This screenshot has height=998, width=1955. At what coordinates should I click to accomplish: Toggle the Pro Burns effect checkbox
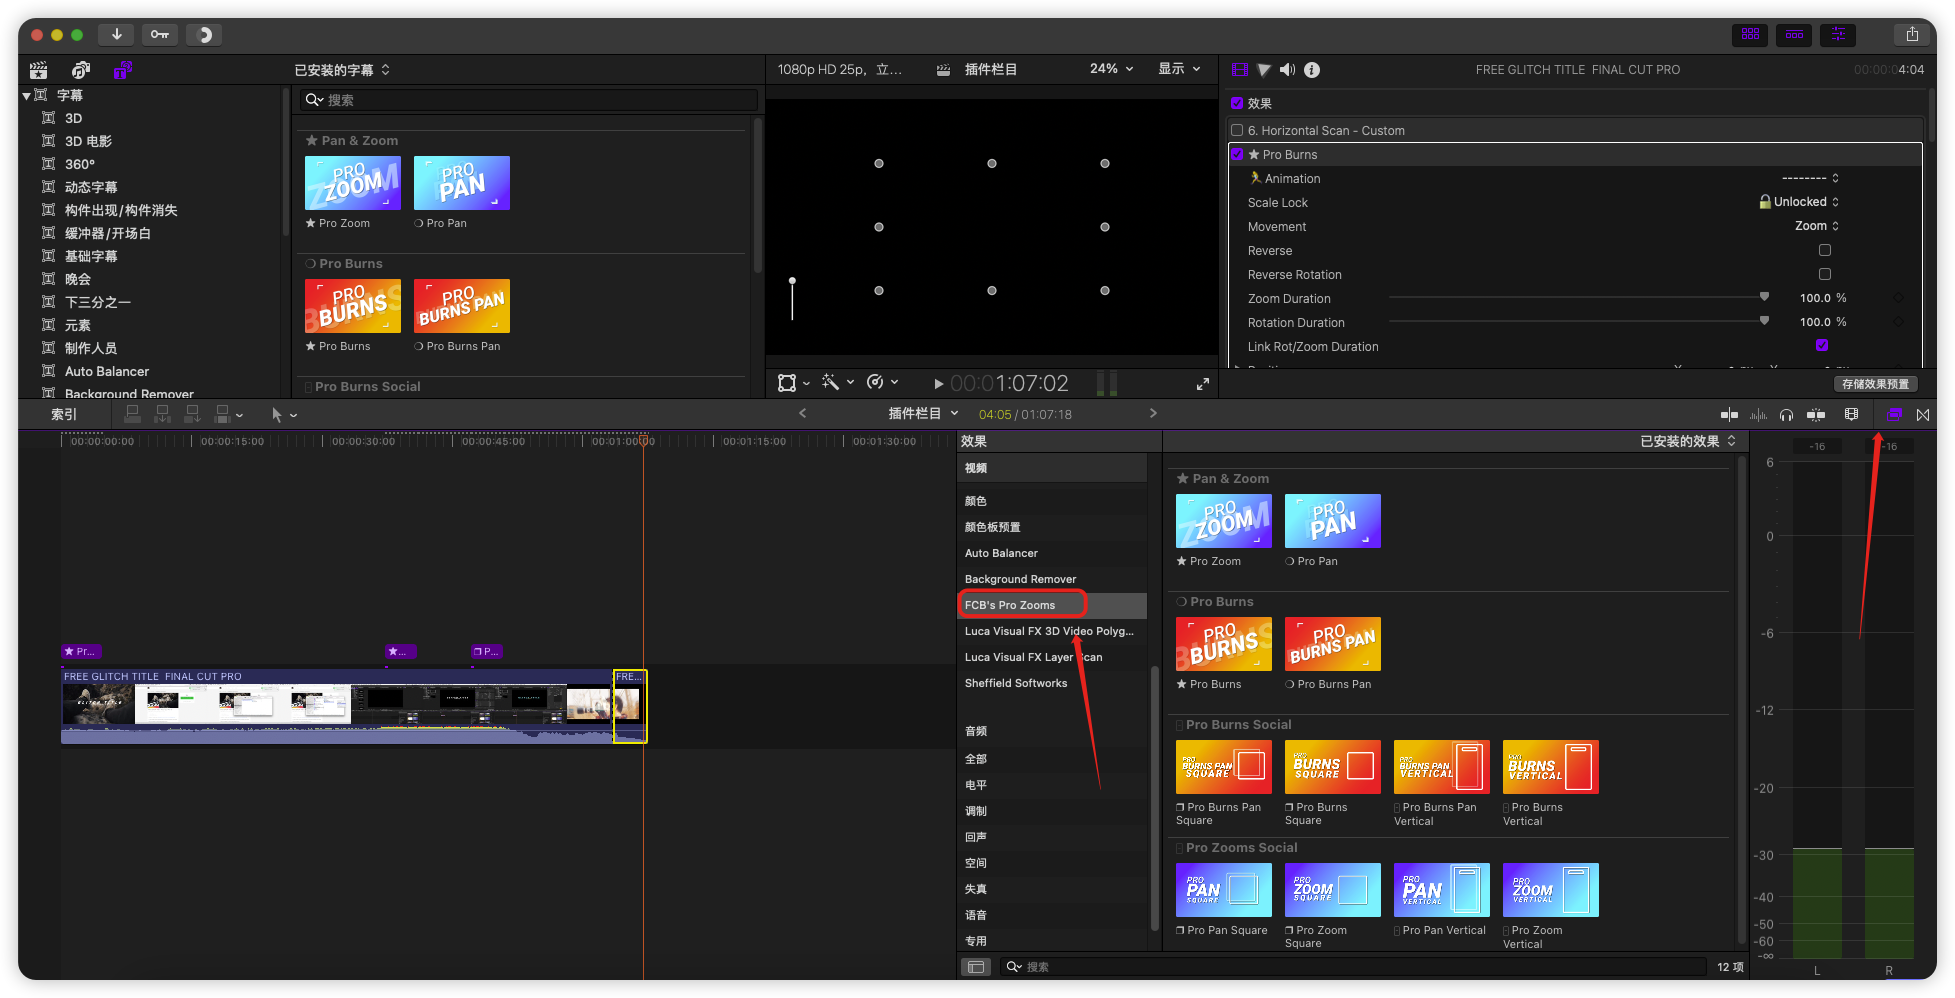(1237, 155)
